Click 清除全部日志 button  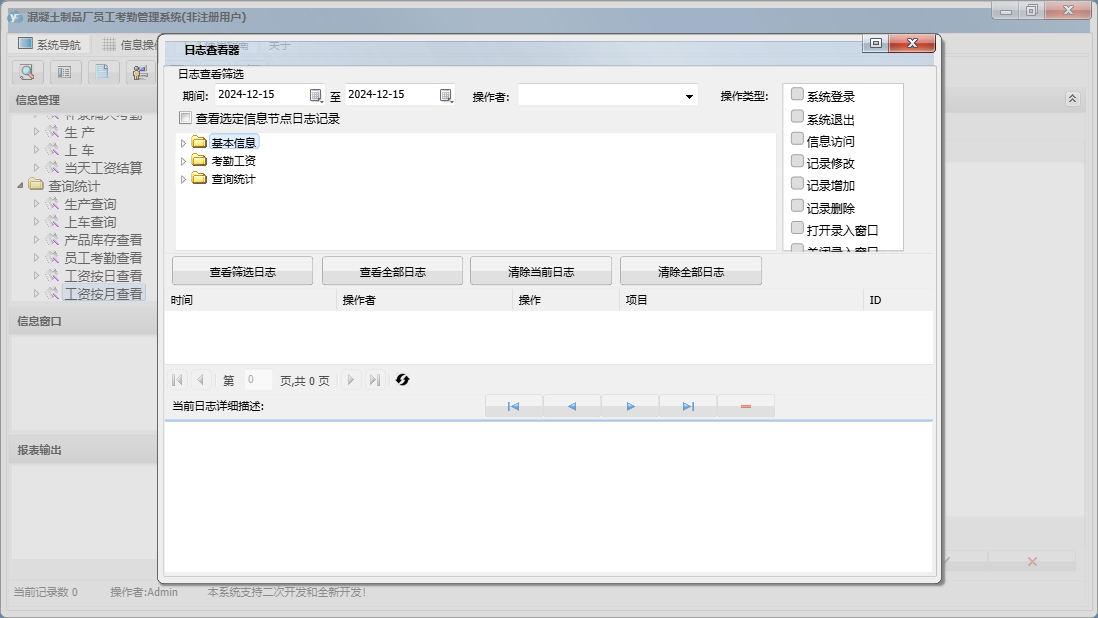point(690,272)
